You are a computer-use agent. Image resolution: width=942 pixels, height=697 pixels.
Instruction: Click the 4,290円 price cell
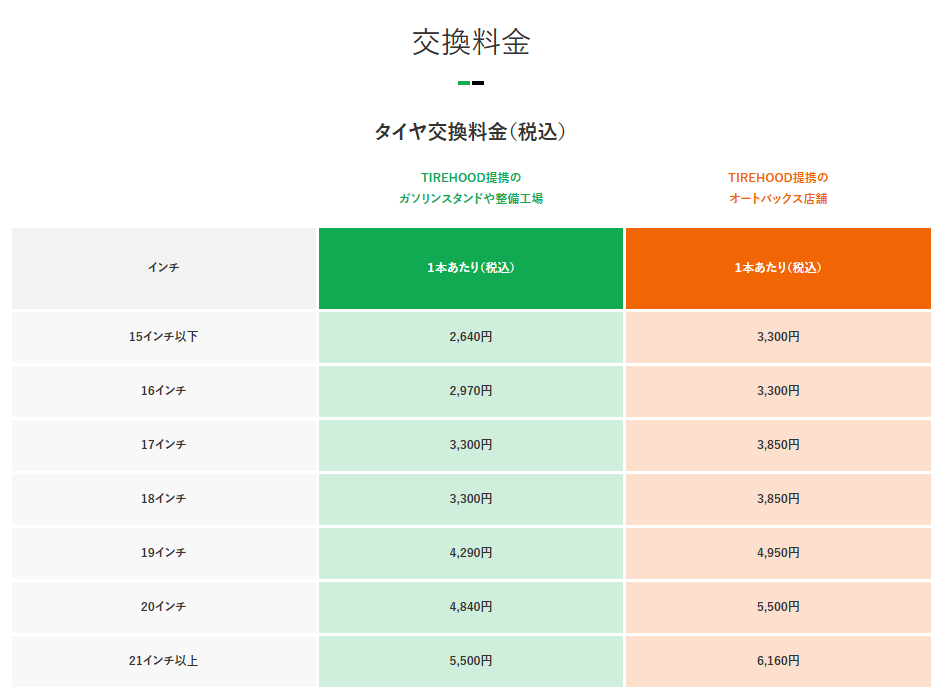click(x=470, y=553)
